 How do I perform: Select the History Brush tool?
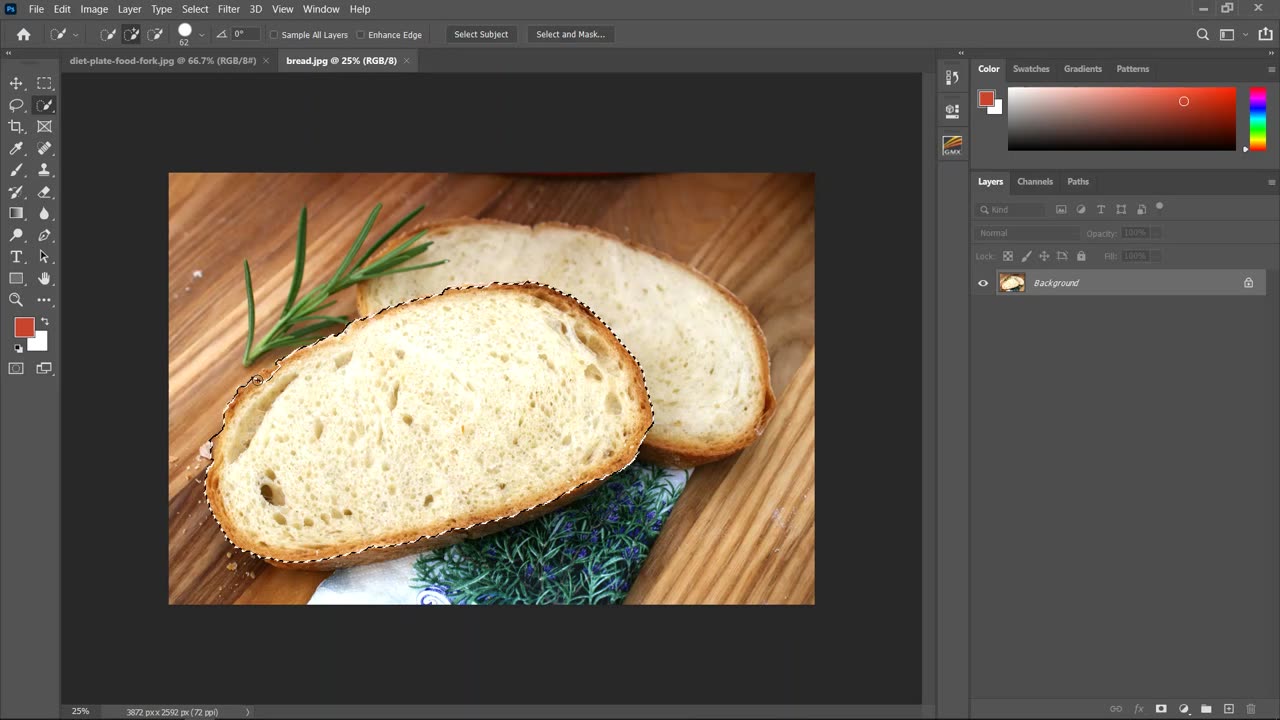coord(16,192)
